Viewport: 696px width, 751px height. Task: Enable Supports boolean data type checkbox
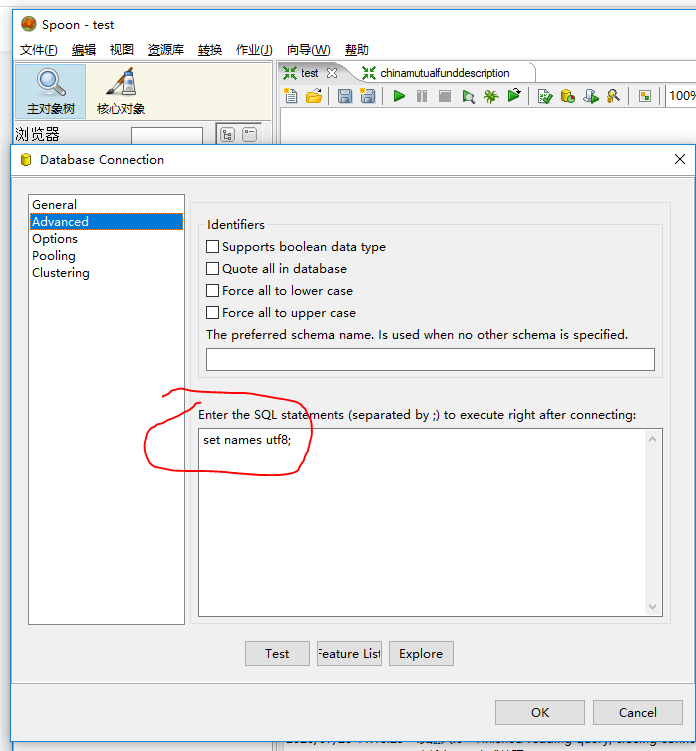click(212, 247)
